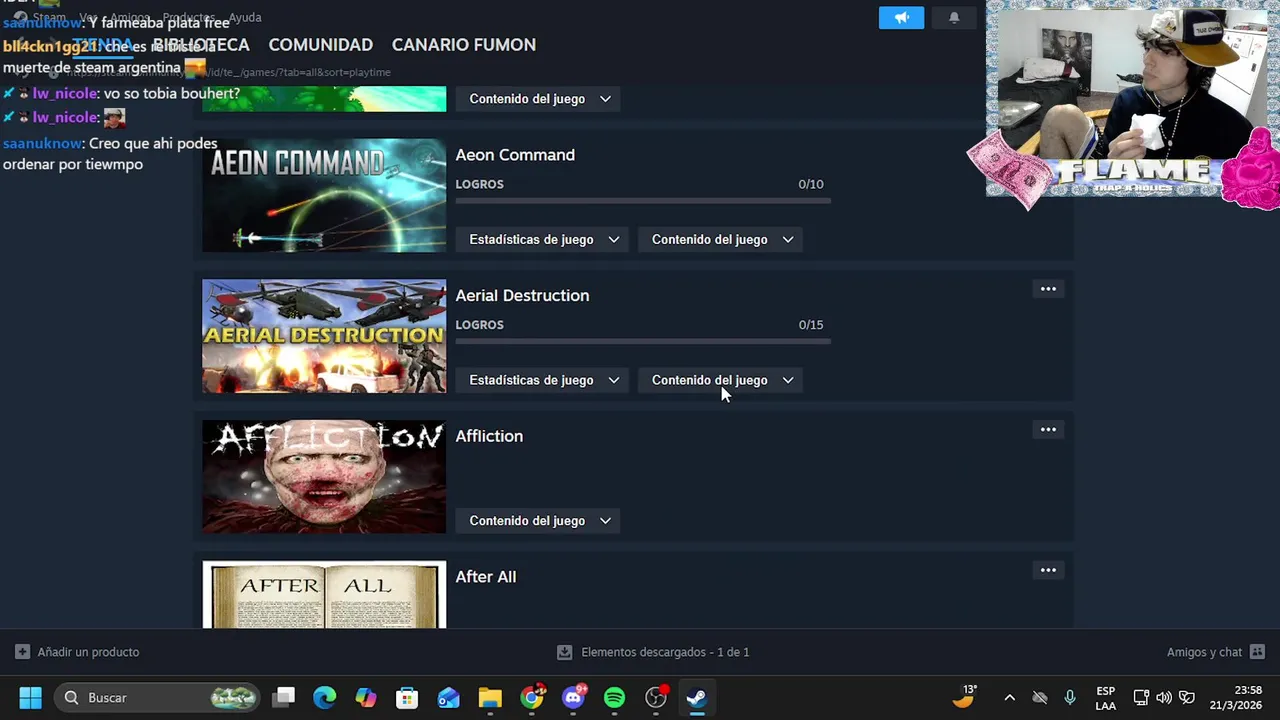
Task: Click the Steam taskbar icon
Action: click(x=697, y=698)
